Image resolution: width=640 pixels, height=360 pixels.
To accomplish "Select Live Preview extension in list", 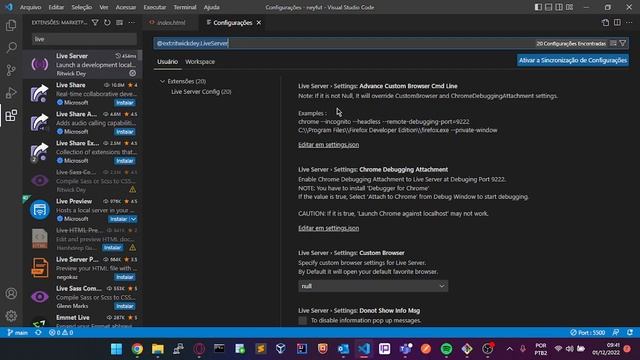I will (x=82, y=210).
